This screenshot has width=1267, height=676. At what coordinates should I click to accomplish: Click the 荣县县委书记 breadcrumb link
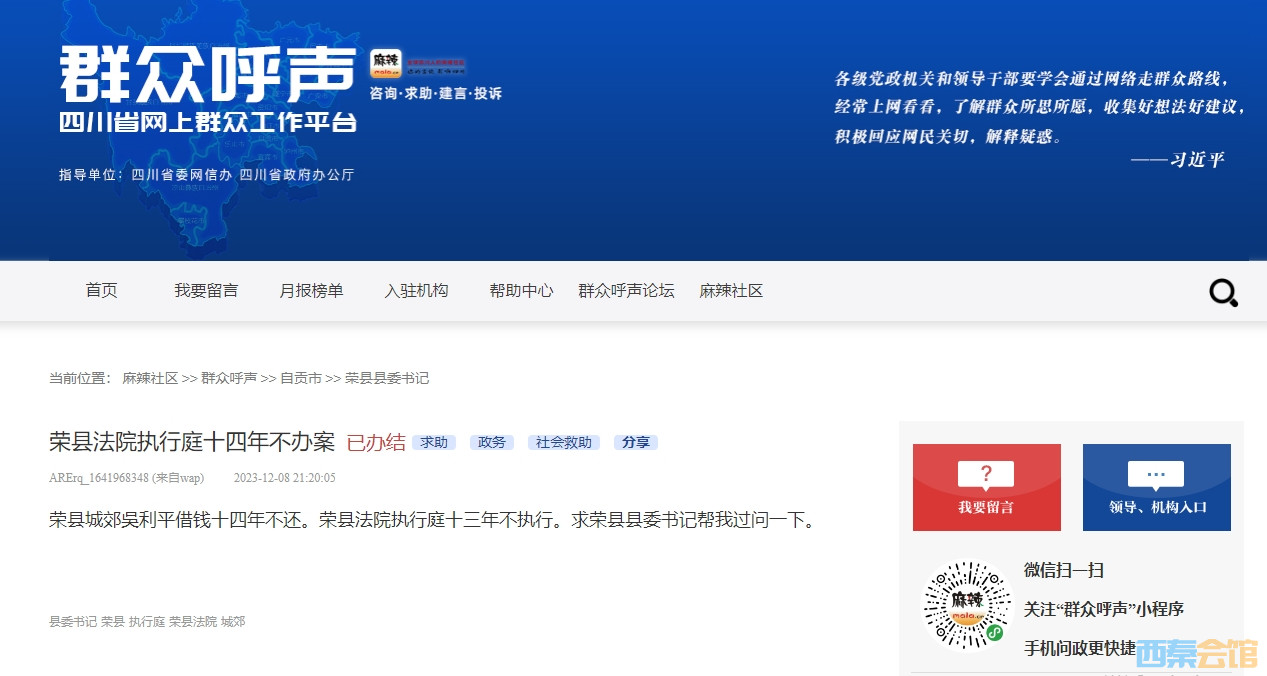tap(387, 378)
